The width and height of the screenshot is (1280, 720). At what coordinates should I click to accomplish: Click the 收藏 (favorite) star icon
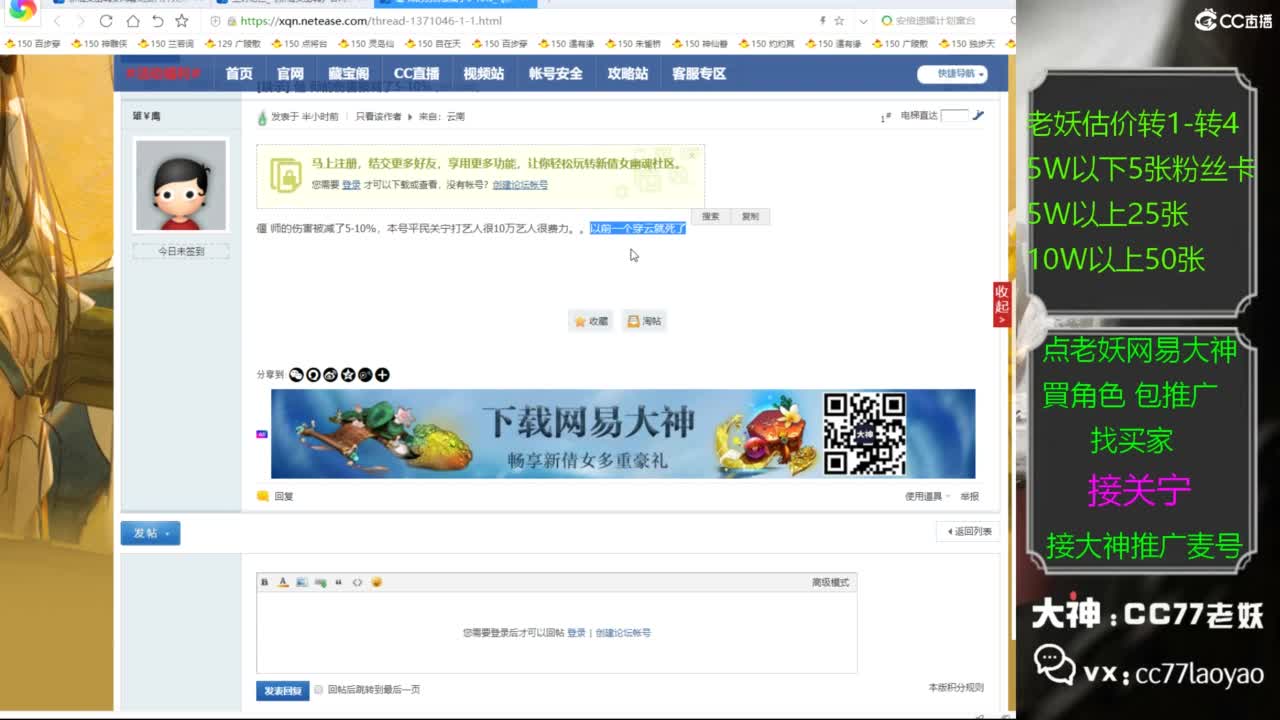click(590, 320)
